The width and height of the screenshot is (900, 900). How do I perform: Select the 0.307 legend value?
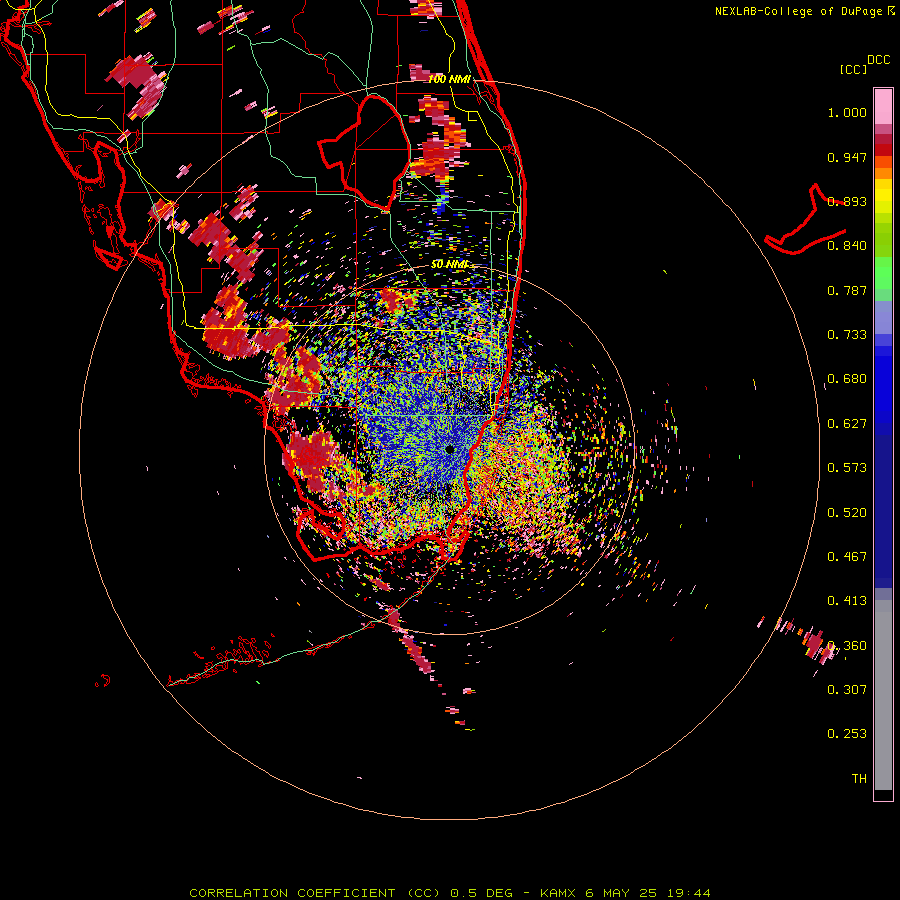click(x=847, y=690)
